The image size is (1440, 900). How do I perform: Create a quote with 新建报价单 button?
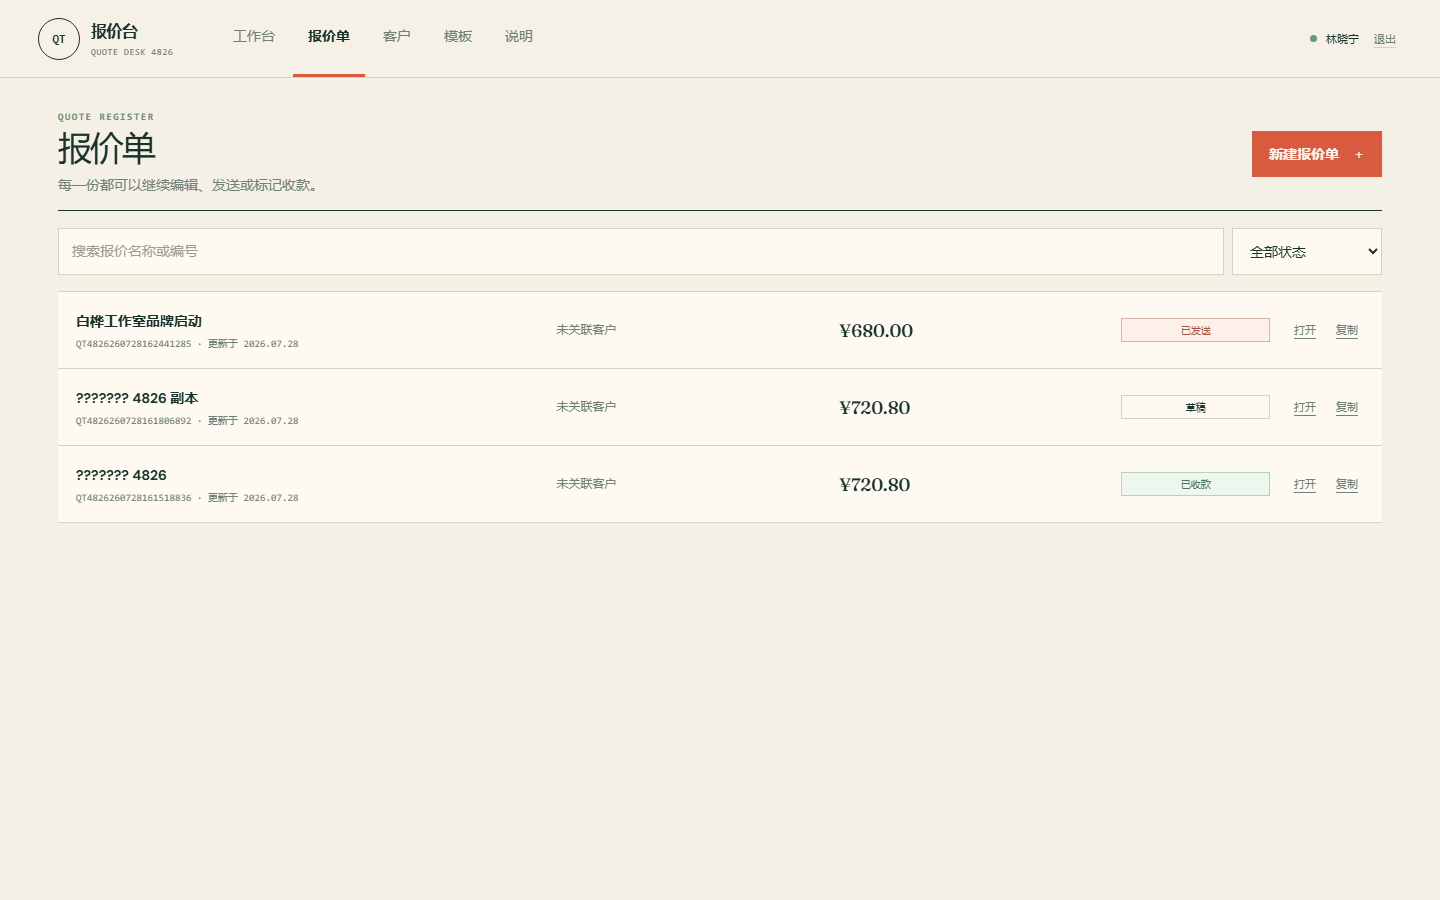1317,154
